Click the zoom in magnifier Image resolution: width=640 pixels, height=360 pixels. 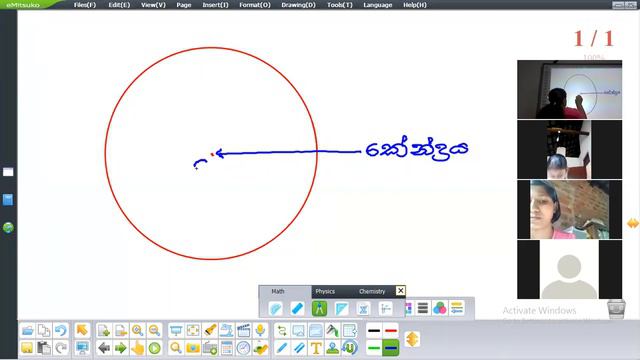(x=138, y=330)
